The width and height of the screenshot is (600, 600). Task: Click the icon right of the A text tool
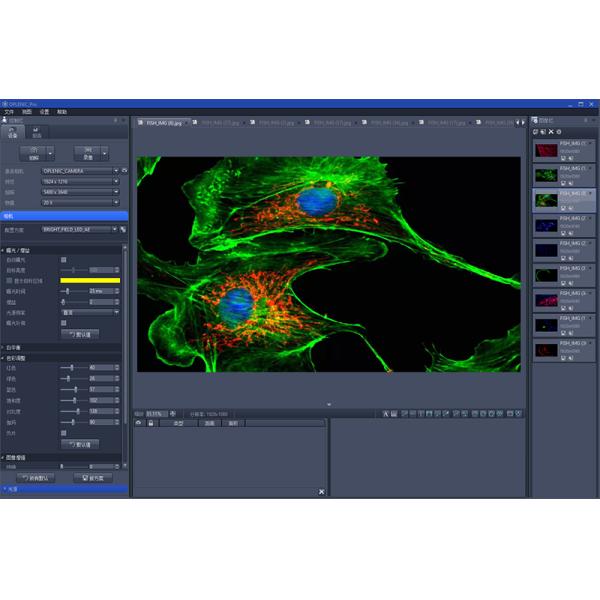[394, 414]
